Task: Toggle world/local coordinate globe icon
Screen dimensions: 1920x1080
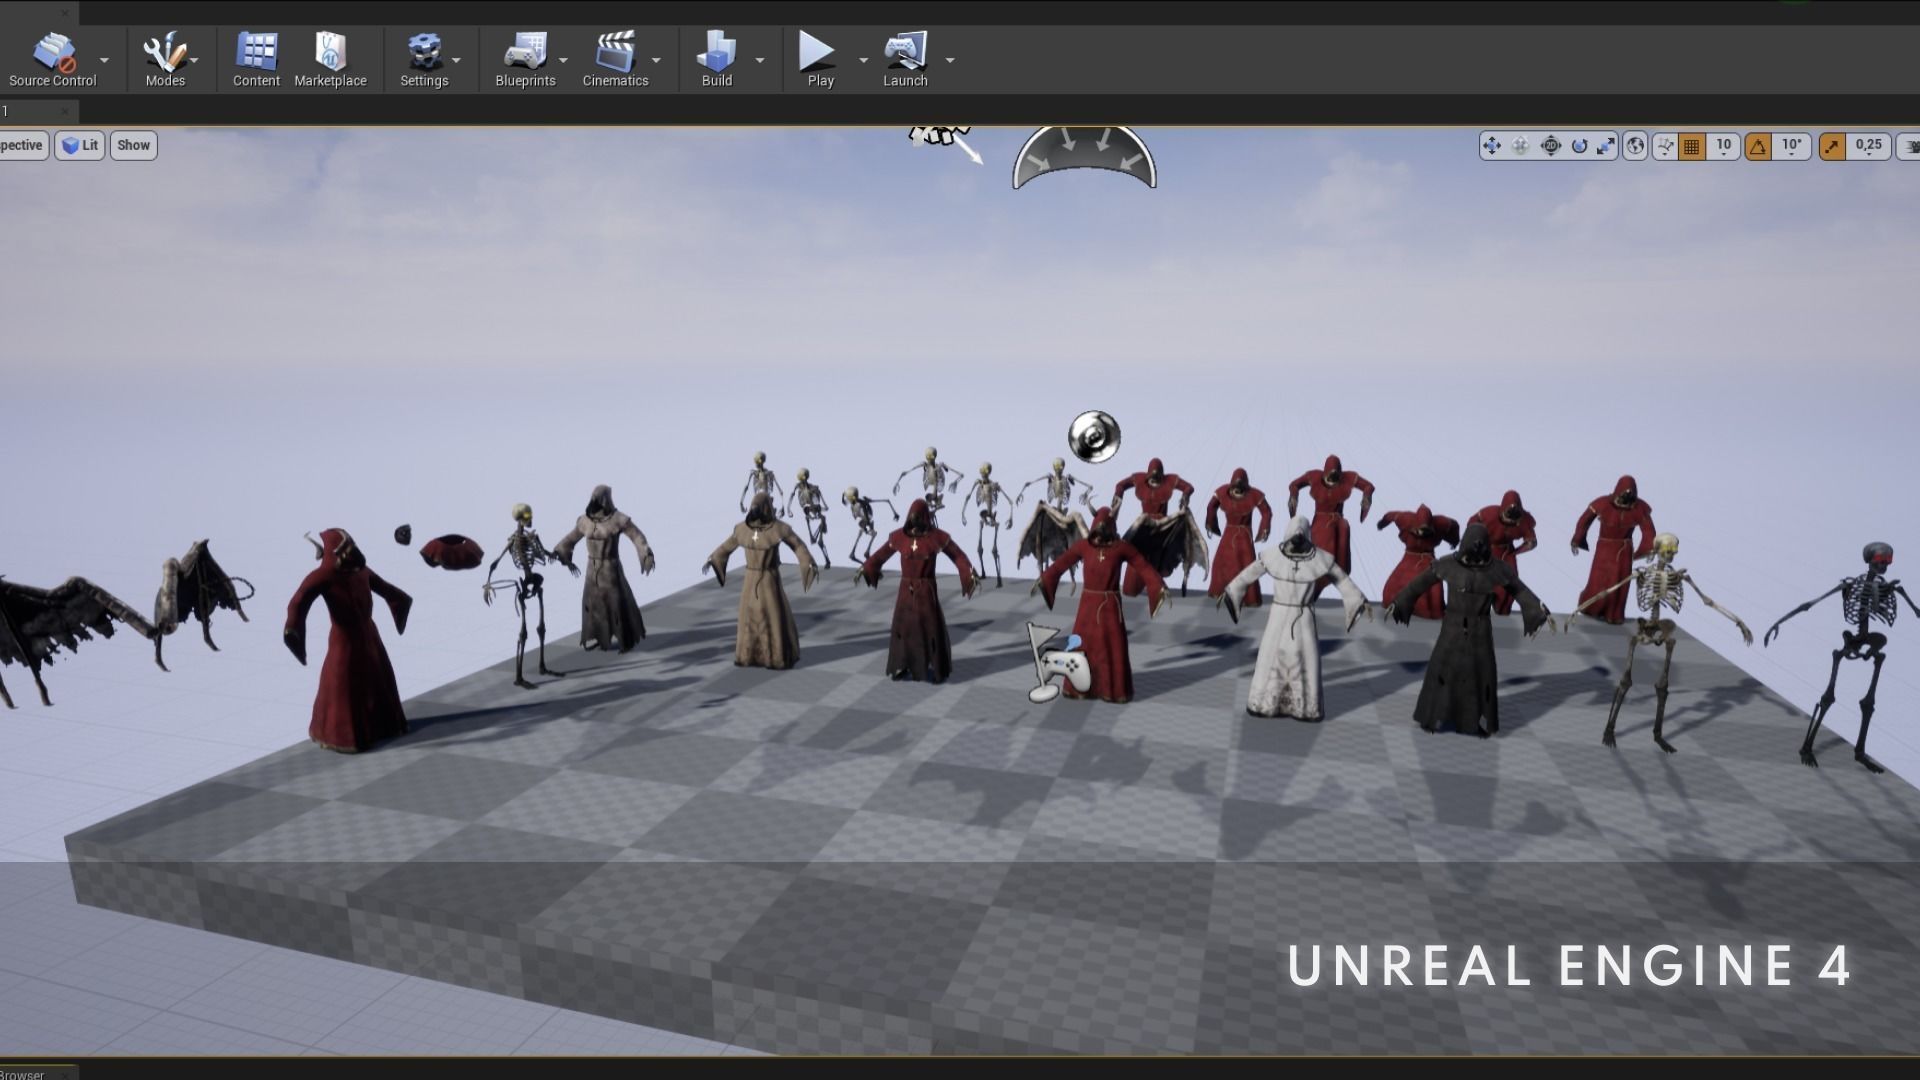Action: click(x=1635, y=146)
